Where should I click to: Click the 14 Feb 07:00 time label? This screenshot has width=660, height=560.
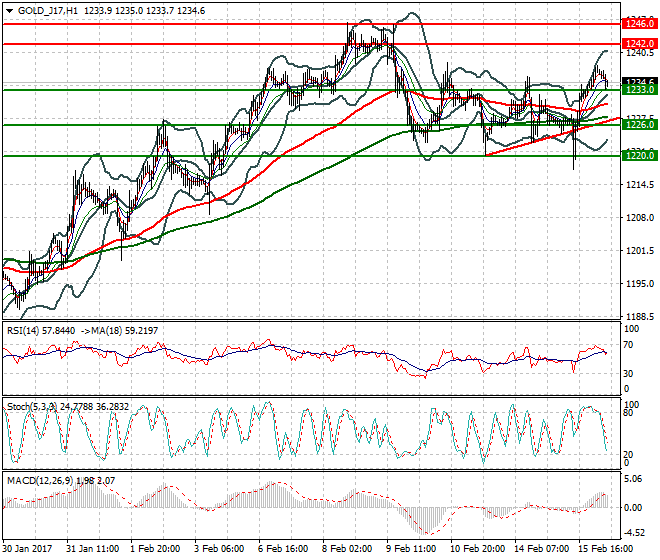click(x=542, y=549)
